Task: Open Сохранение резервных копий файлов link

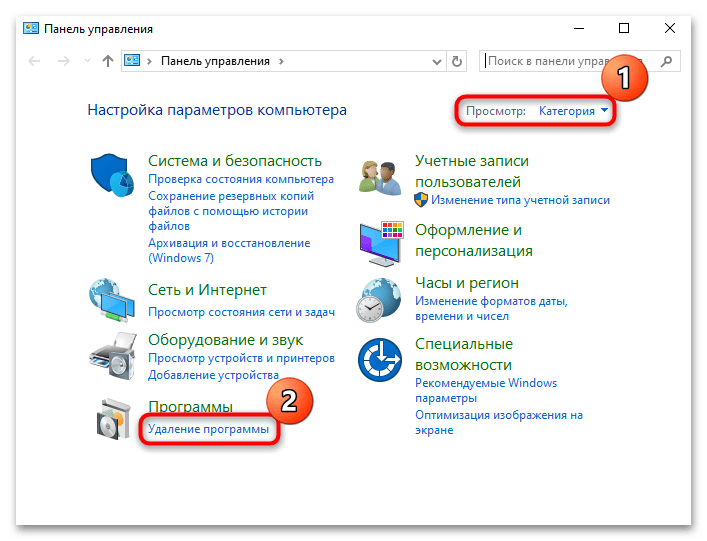Action: click(x=231, y=211)
